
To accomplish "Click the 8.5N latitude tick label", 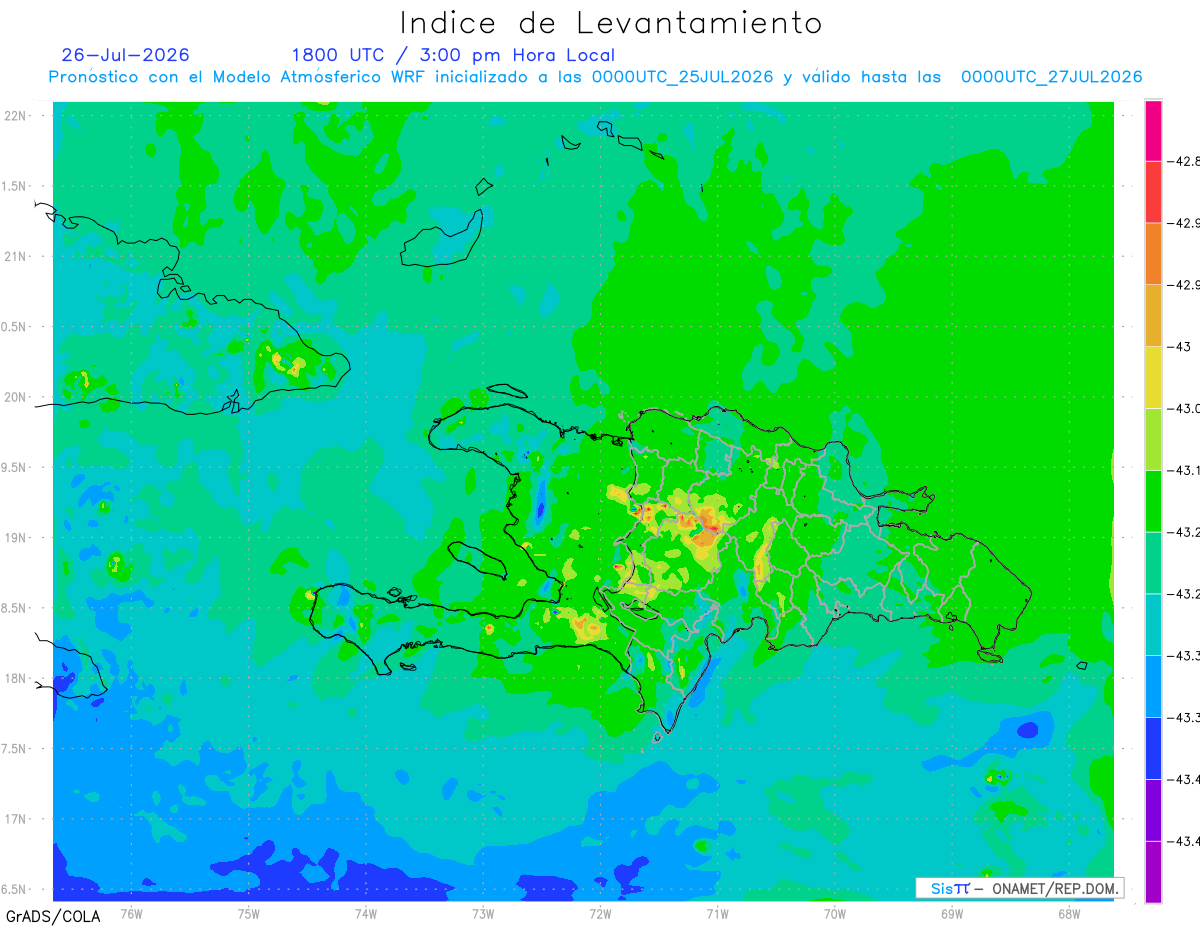I will (15, 608).
